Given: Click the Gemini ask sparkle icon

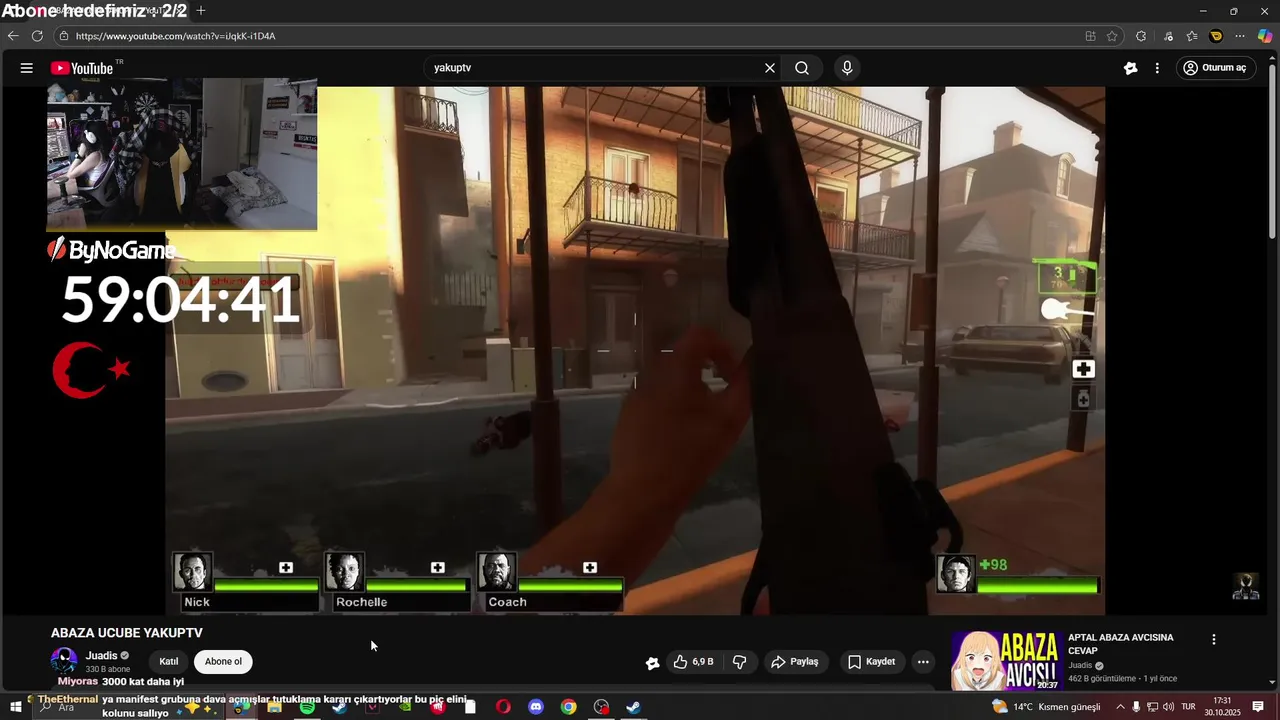Looking at the screenshot, I should click(x=1131, y=68).
